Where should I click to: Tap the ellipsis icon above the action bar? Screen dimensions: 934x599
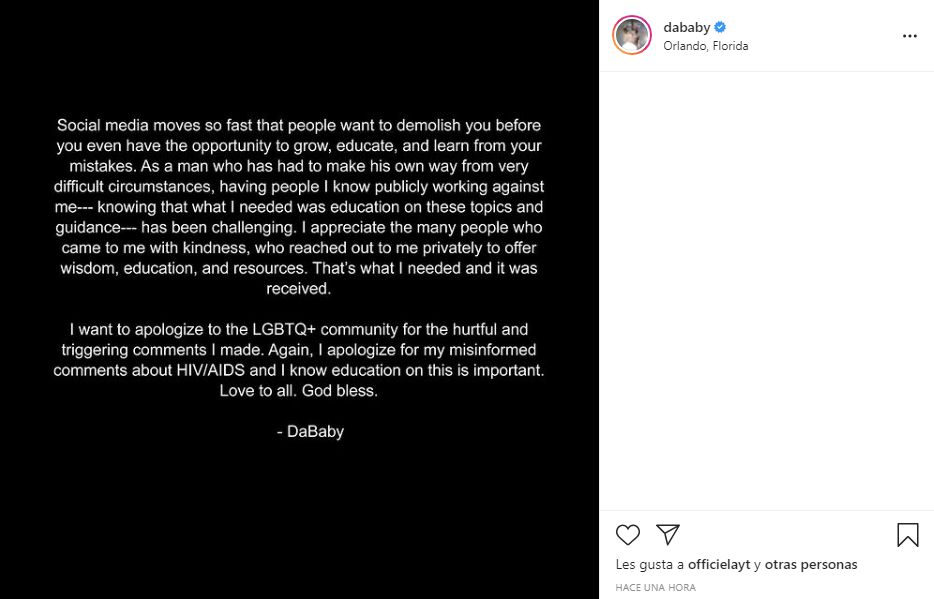coord(910,35)
